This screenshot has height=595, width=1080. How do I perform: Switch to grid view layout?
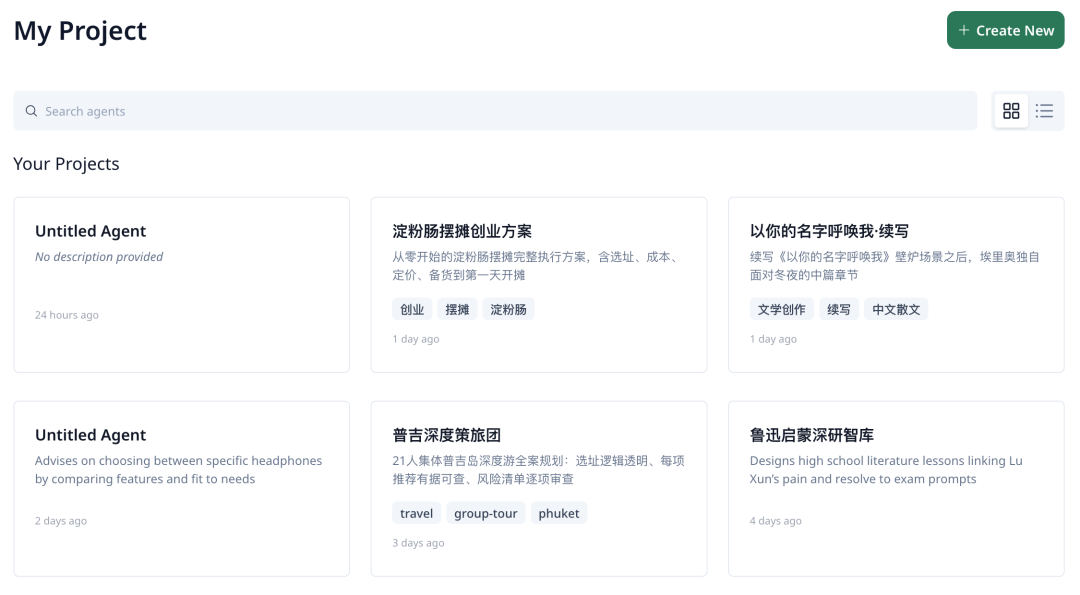[x=1010, y=111]
